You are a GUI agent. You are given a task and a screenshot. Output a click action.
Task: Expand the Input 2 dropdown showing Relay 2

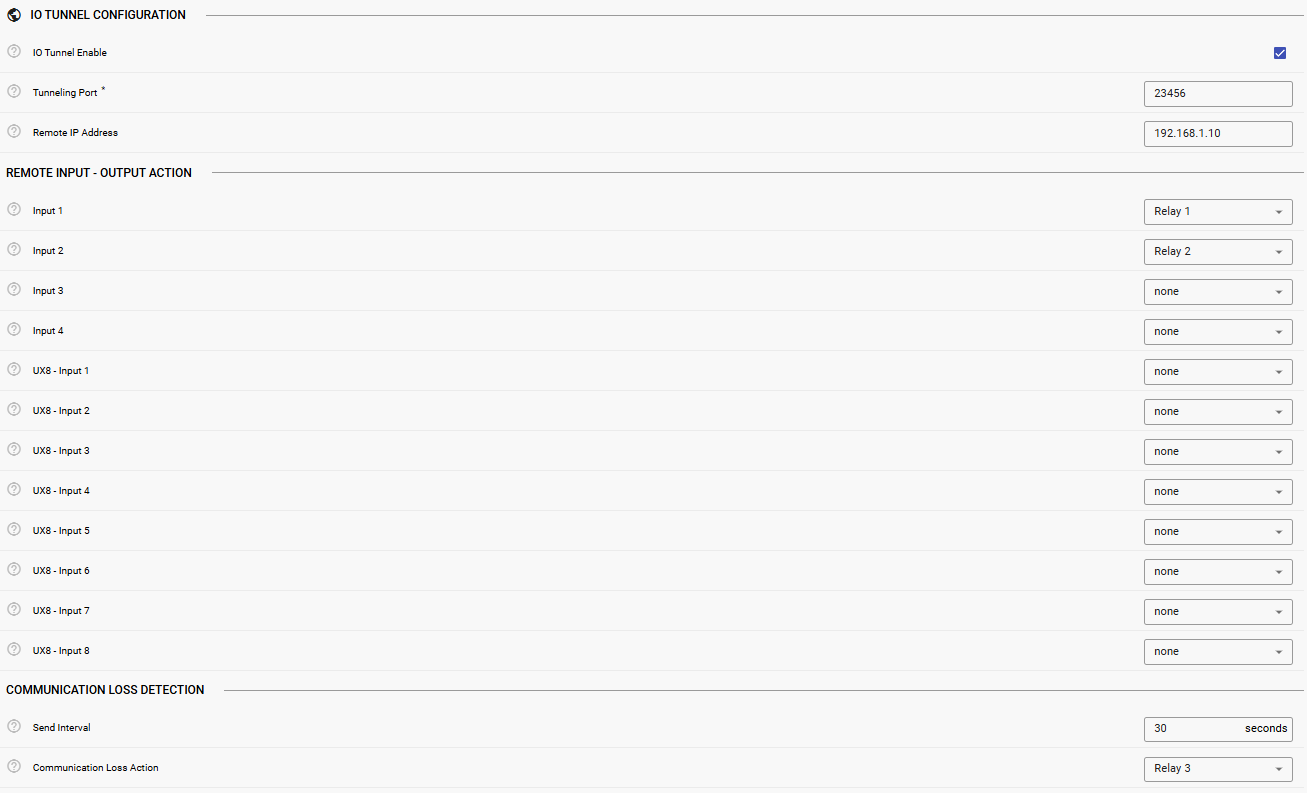pos(1217,252)
